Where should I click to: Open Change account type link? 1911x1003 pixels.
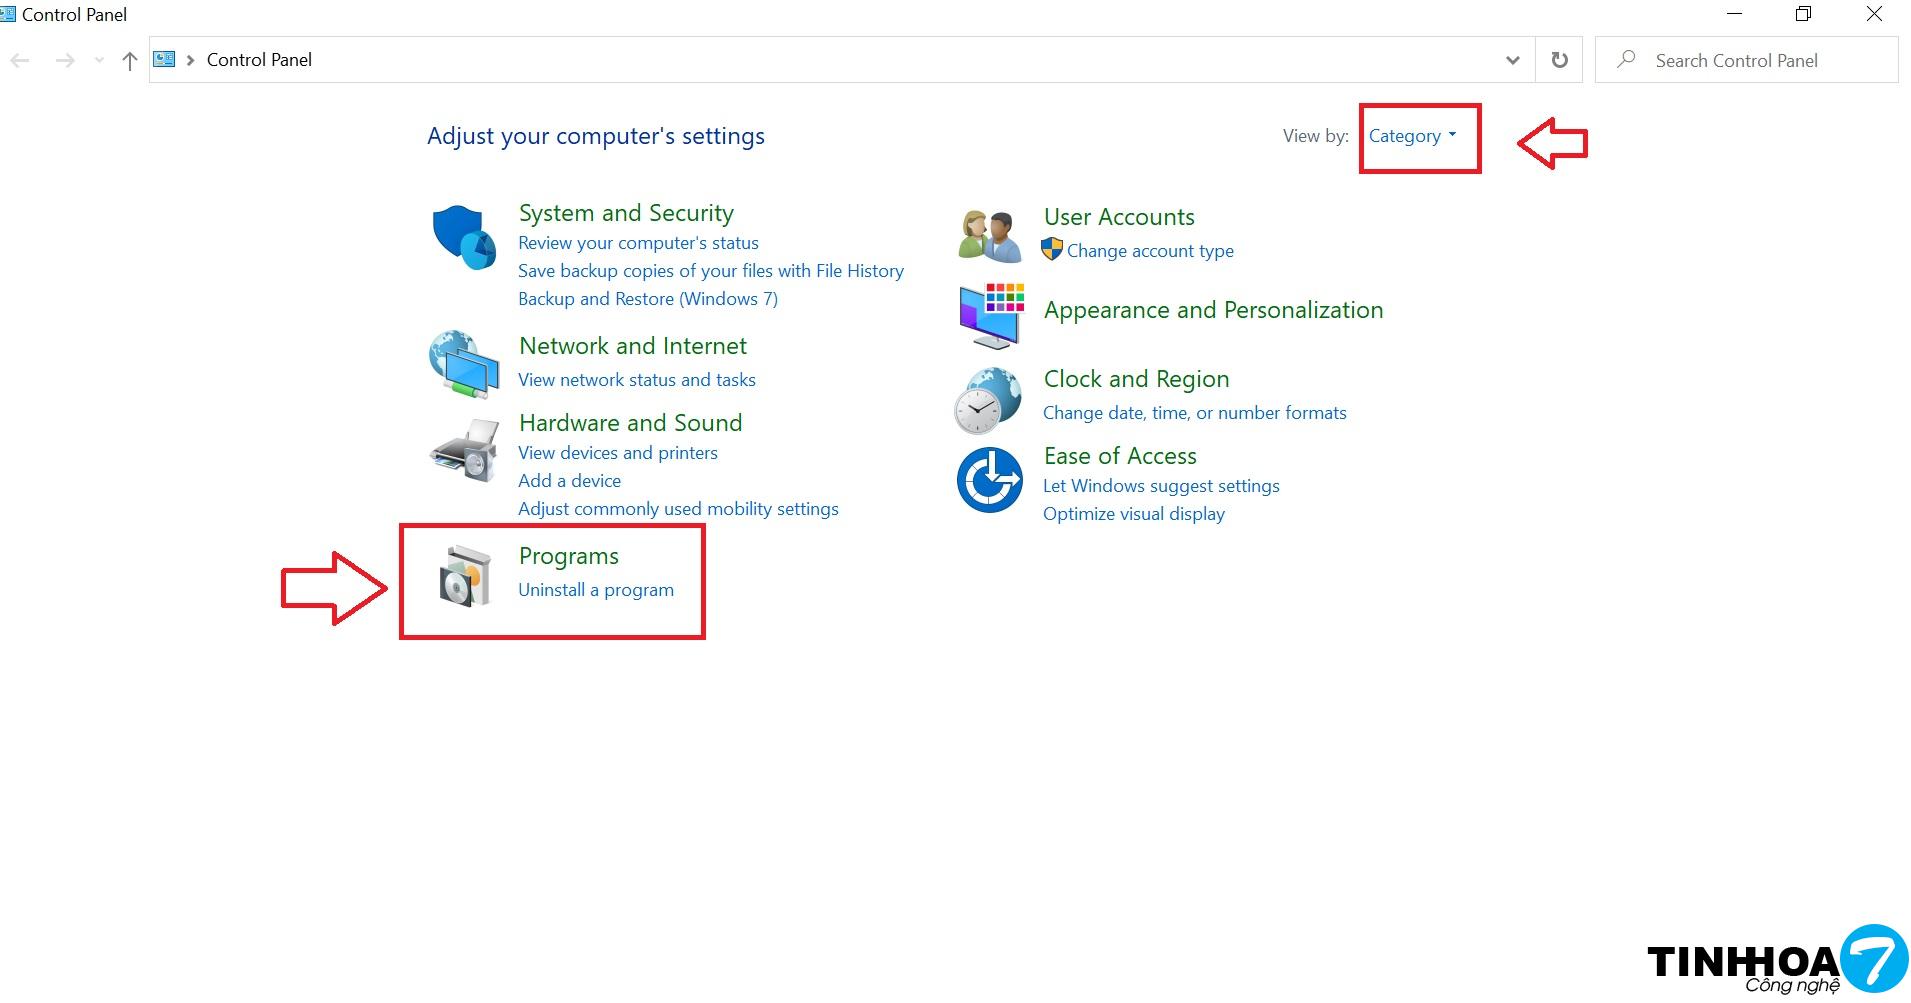pyautogui.click(x=1149, y=251)
